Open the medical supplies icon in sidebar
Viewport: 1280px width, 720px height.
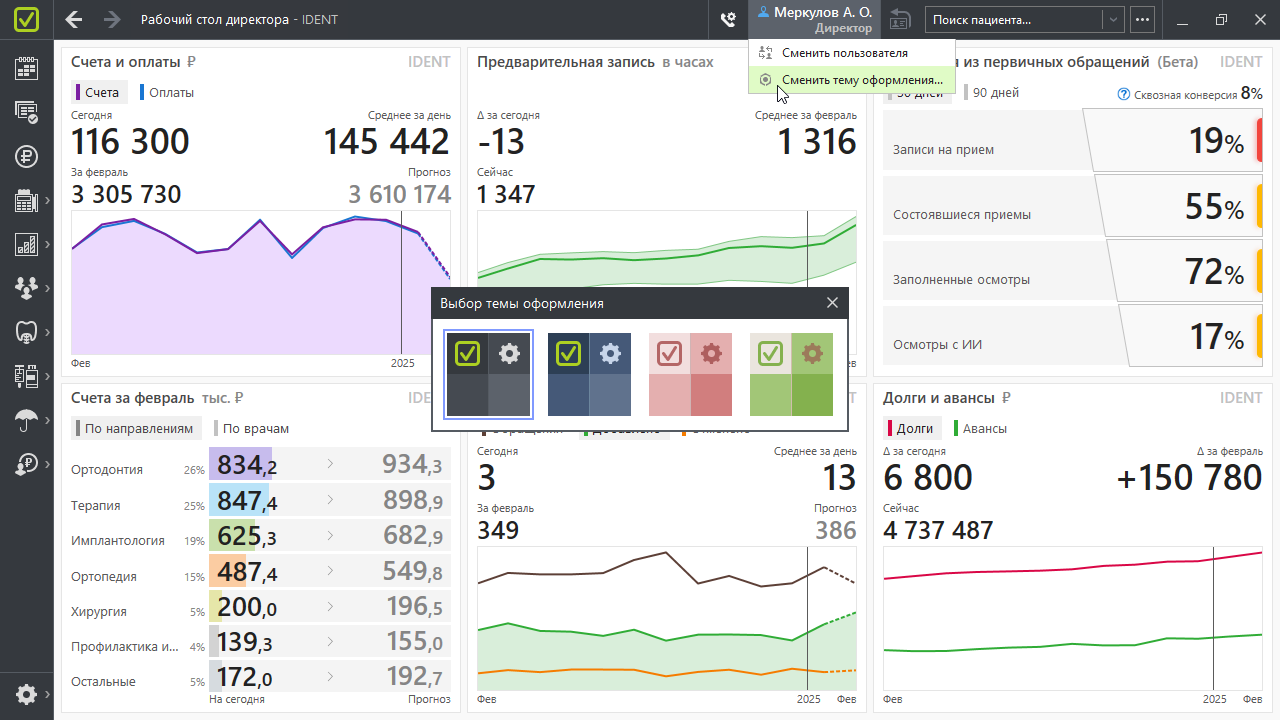[x=26, y=376]
